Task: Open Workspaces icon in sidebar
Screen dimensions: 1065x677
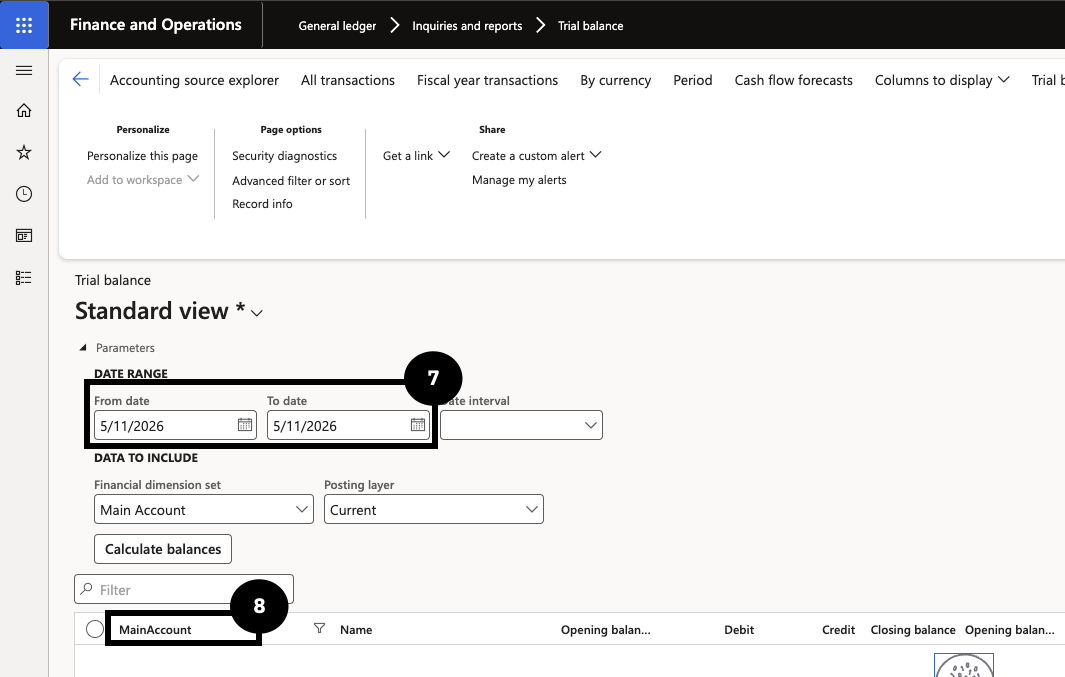Action: pyautogui.click(x=24, y=236)
